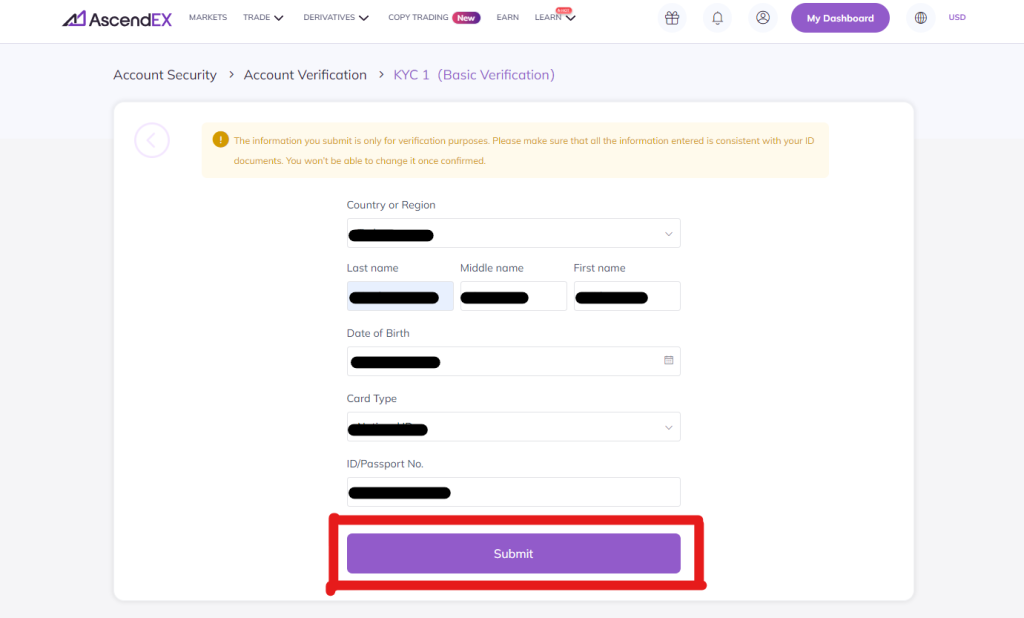Click the ID/Passport No. input field
This screenshot has height=618, width=1024.
[x=513, y=491]
